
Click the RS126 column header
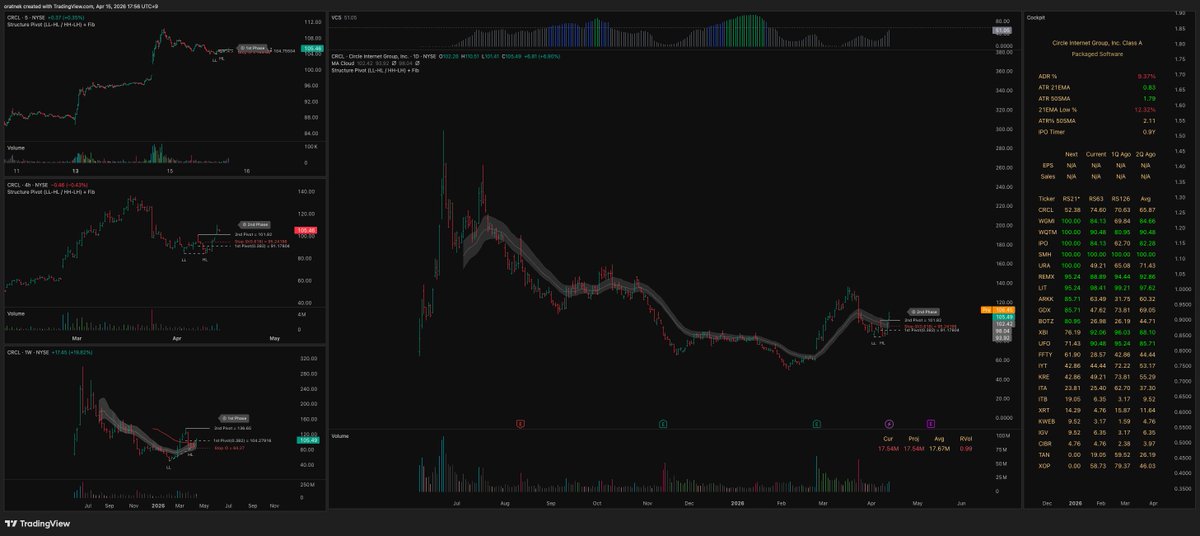[1122, 199]
